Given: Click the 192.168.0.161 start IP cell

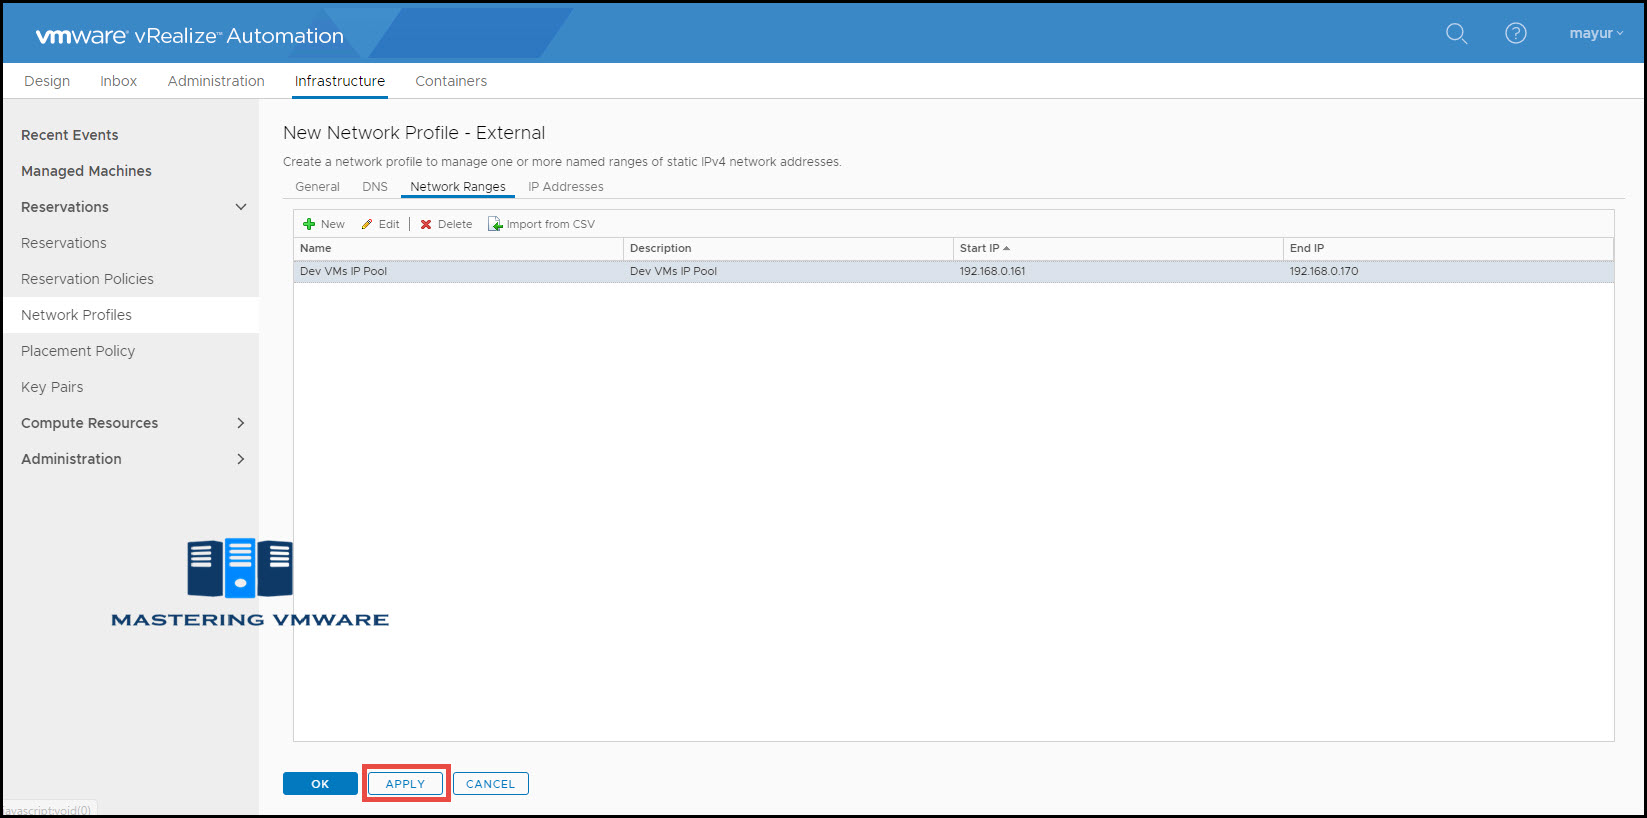Looking at the screenshot, I should point(1118,271).
